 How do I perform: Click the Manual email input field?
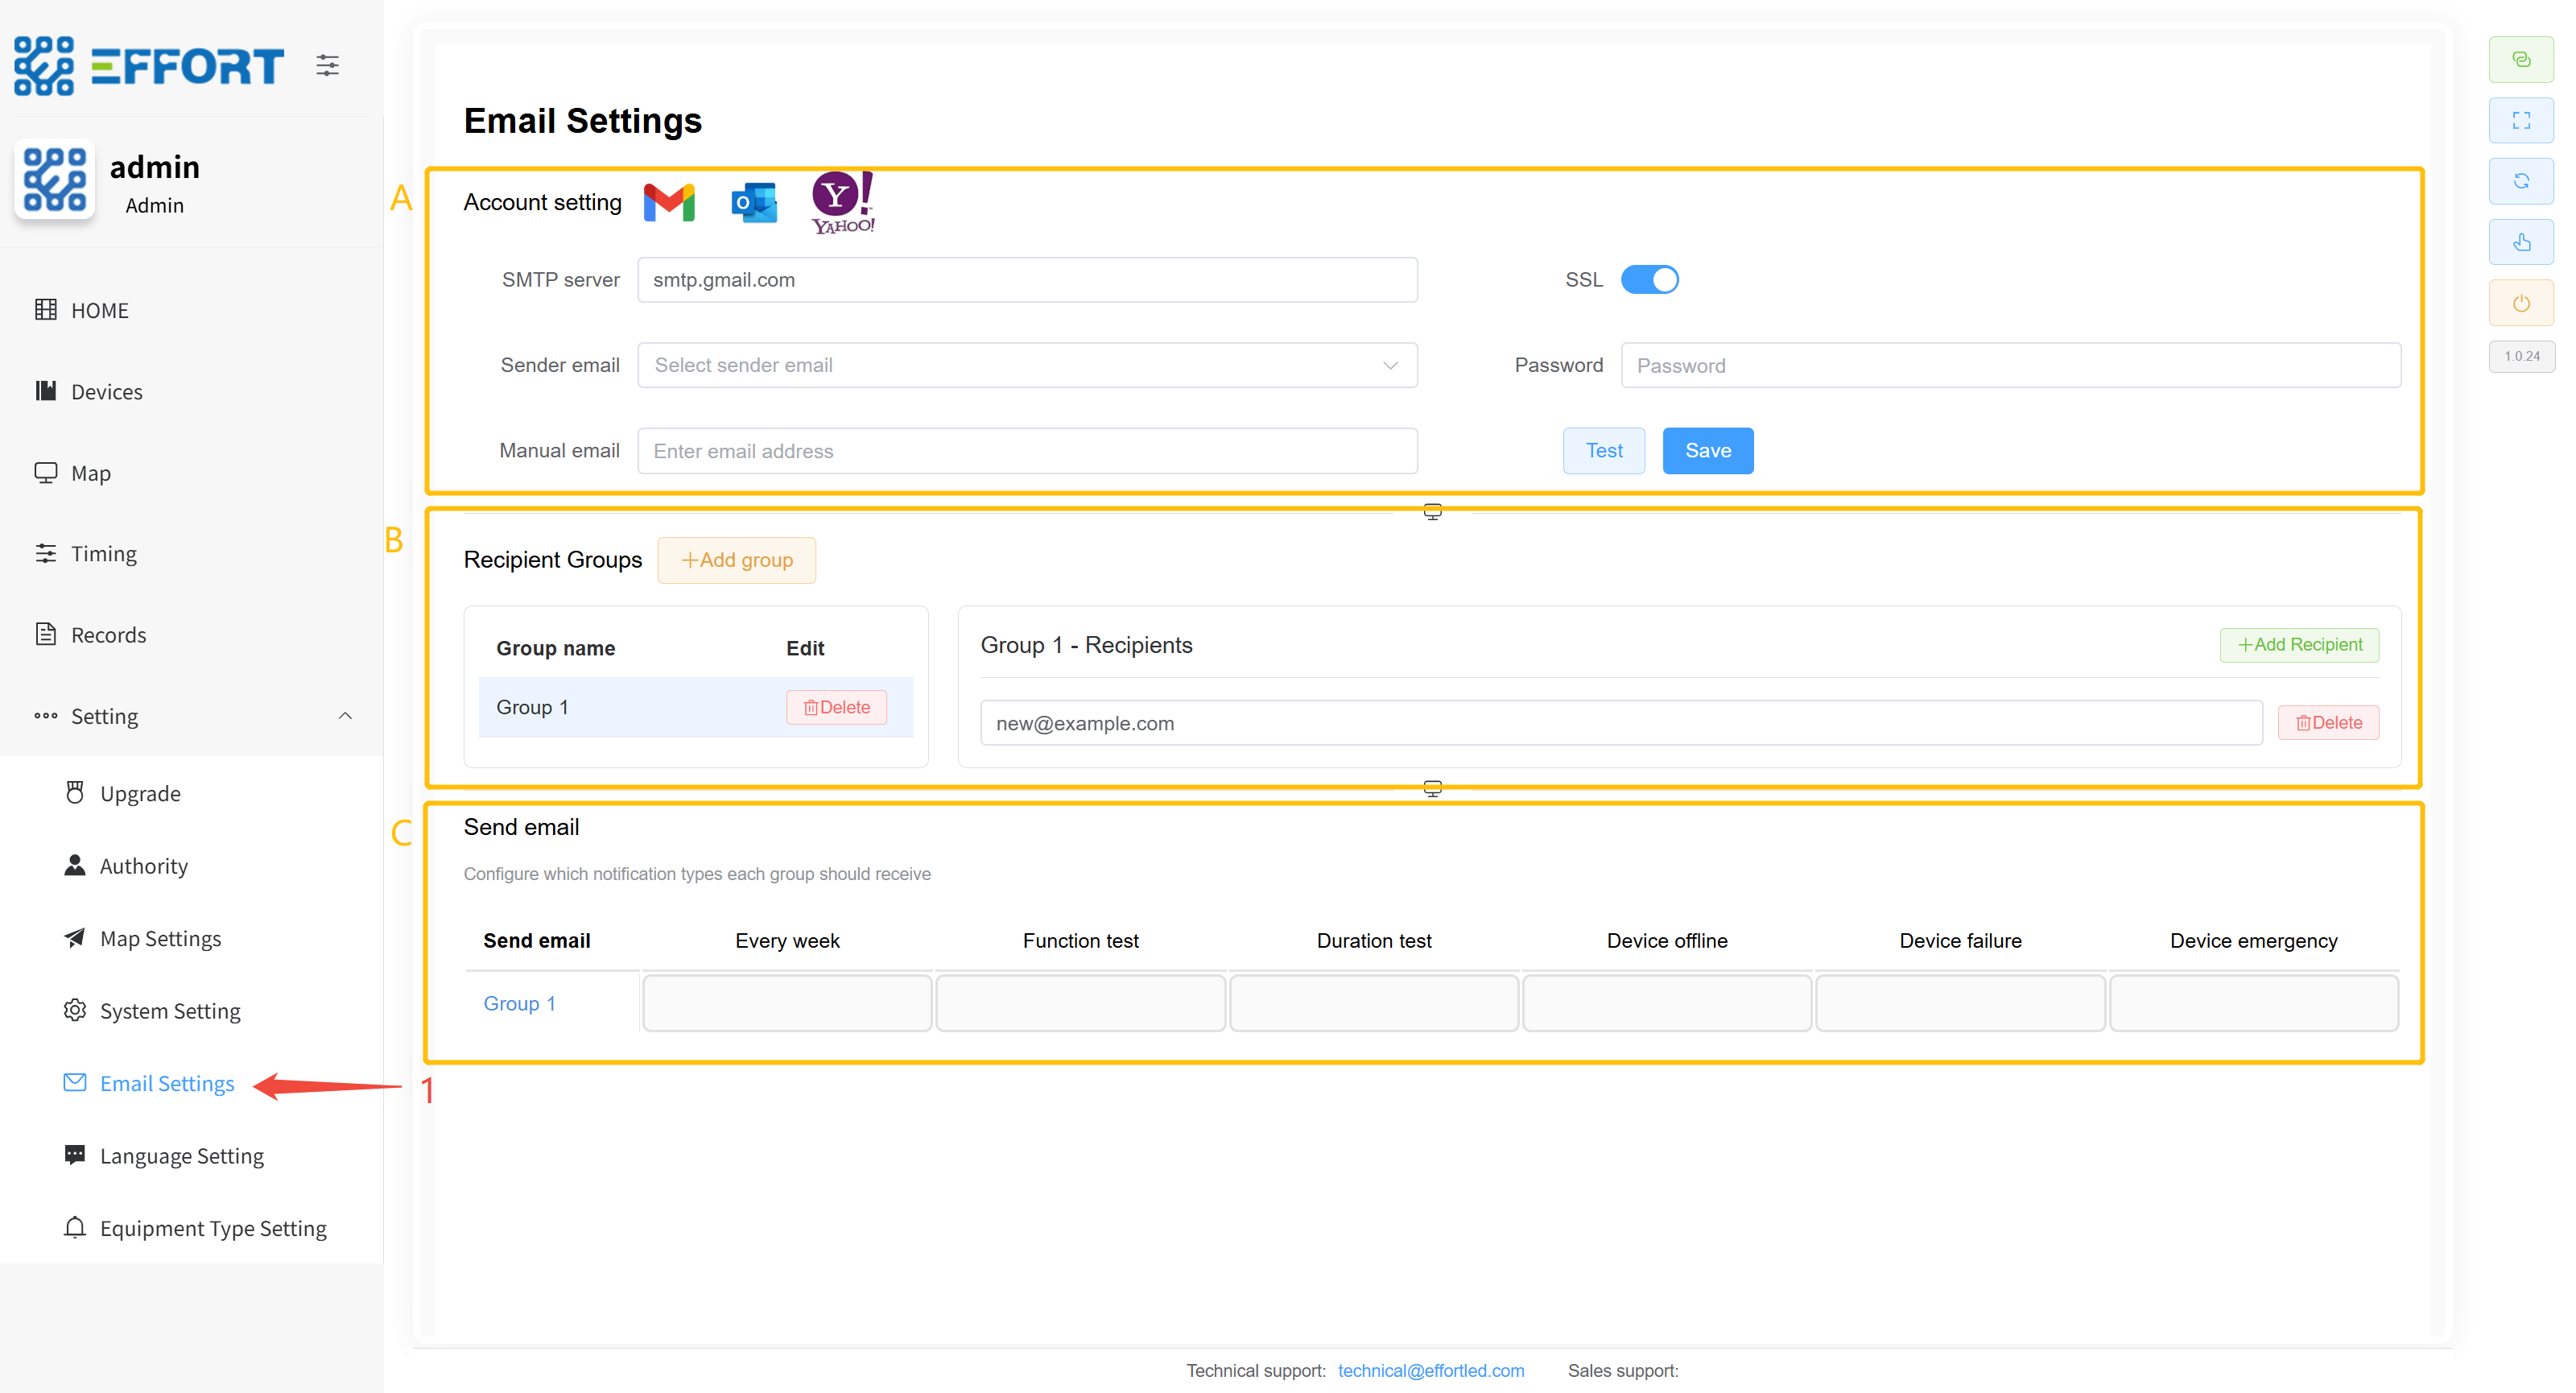[1027, 451]
